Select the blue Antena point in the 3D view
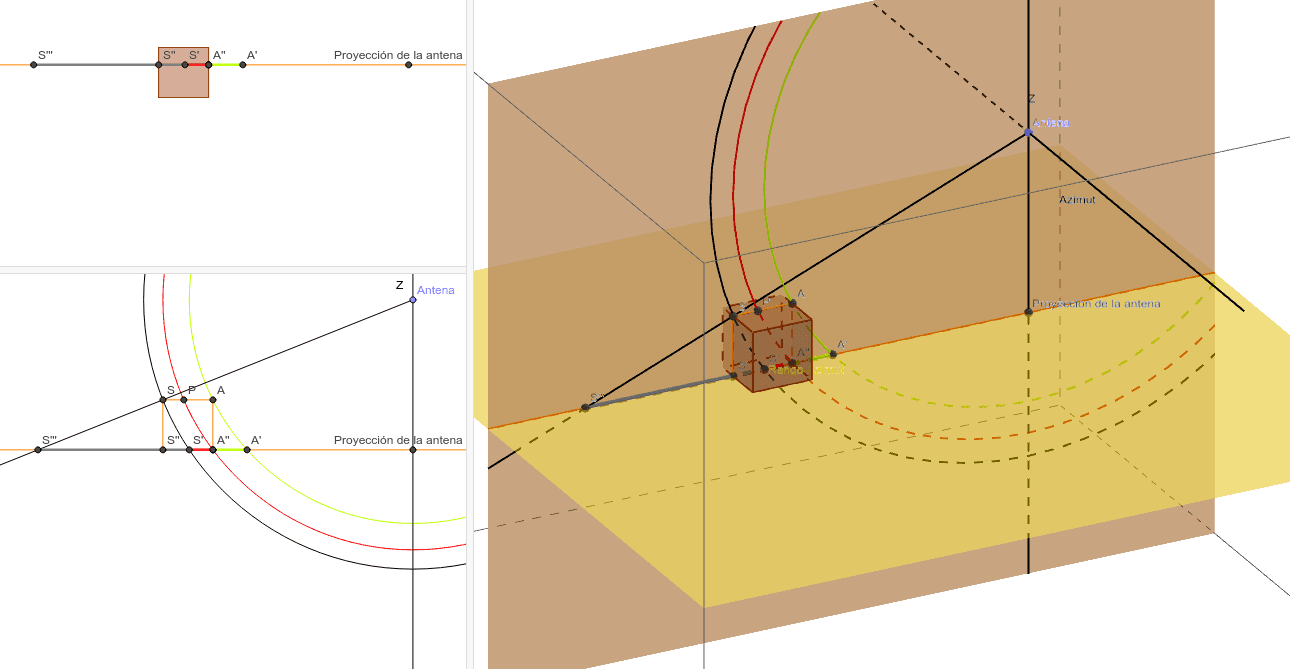The image size is (1292, 671). coord(1029,132)
